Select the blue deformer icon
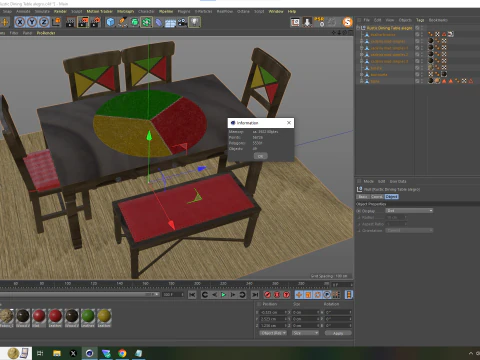The height and width of the screenshot is (360, 480). 159,22
